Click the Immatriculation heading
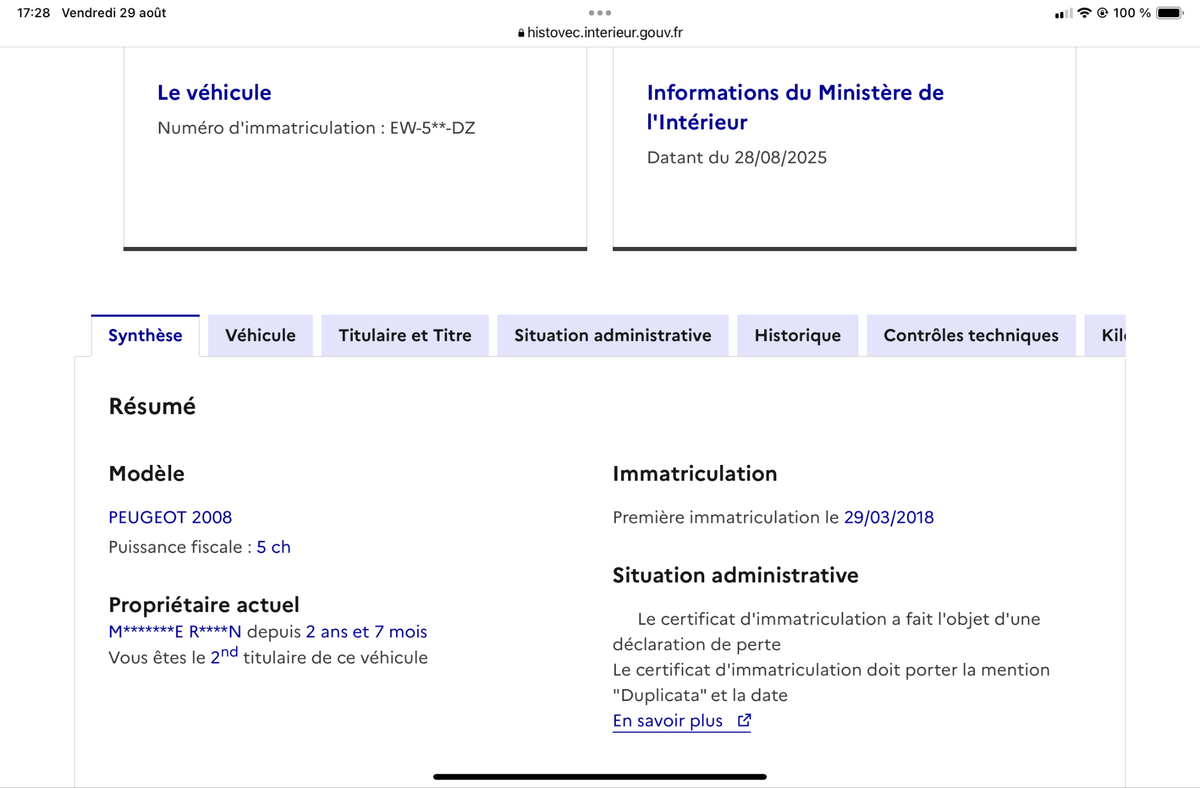Image resolution: width=1200 pixels, height=788 pixels. pos(695,474)
